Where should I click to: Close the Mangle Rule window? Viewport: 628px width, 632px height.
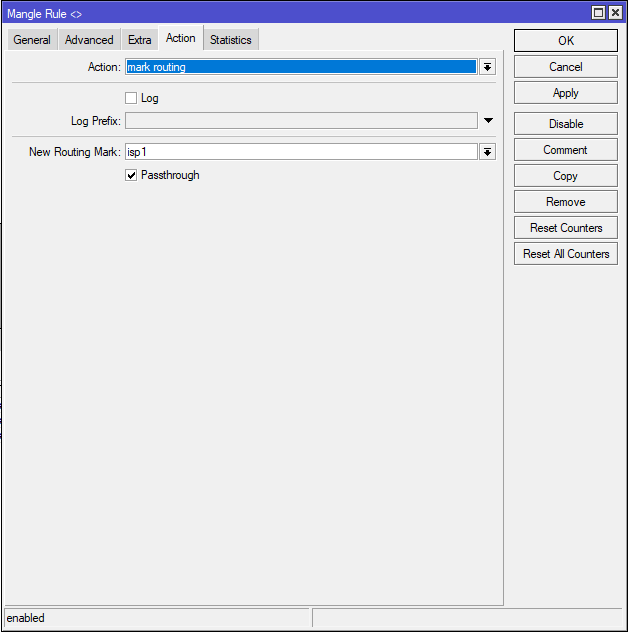[x=615, y=13]
